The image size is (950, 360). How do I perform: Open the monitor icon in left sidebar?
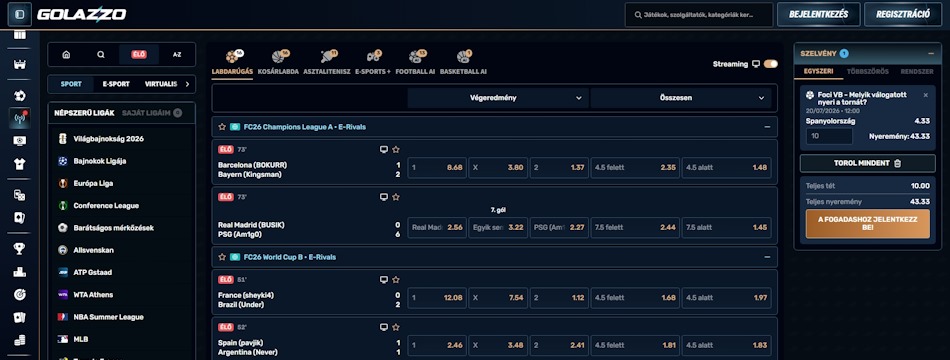click(x=19, y=141)
